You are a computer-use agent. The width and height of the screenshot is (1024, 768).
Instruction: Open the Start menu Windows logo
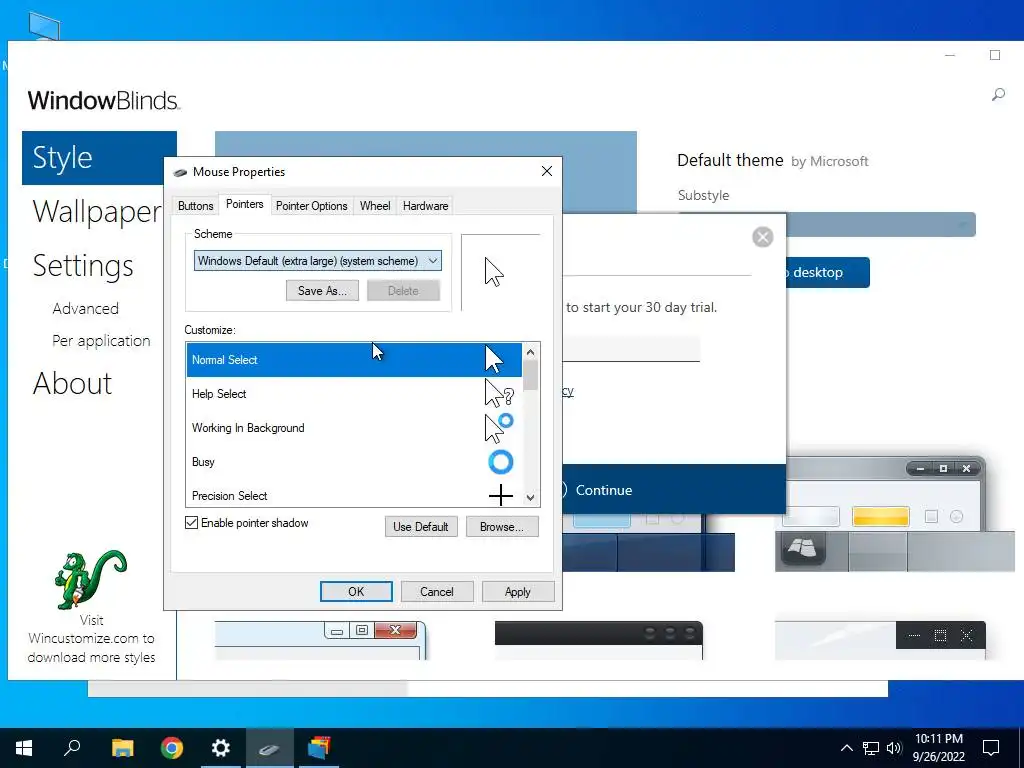(x=24, y=748)
